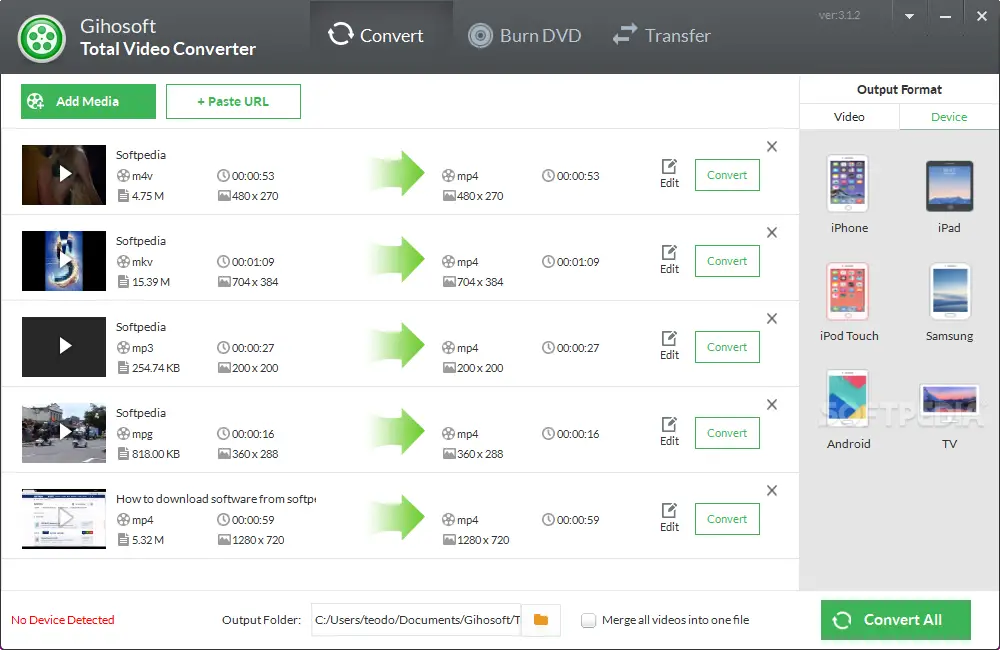Minimize the Gihosoft window
Viewport: 1003px width, 650px height.
pos(945,17)
